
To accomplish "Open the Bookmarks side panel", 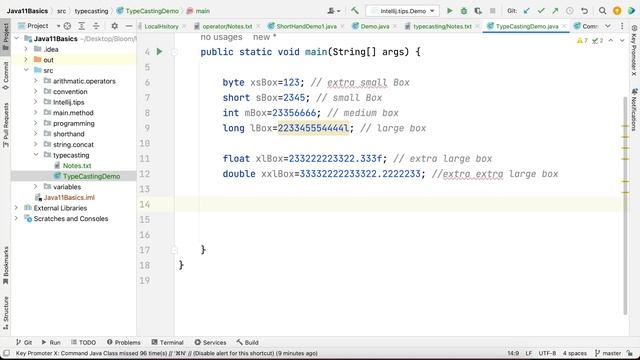I will point(6,266).
